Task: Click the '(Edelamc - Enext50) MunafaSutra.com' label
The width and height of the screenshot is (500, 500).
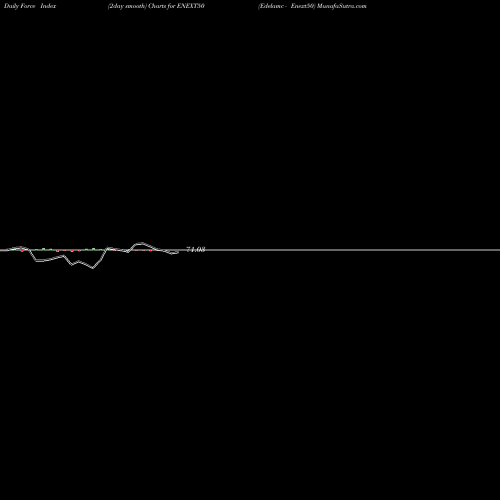Action: 312,6
